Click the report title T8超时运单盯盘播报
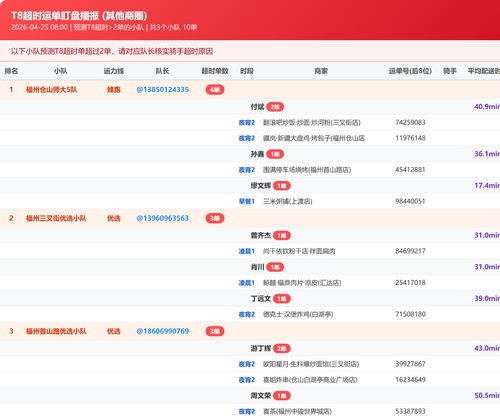The width and height of the screenshot is (500, 416). coord(55,16)
